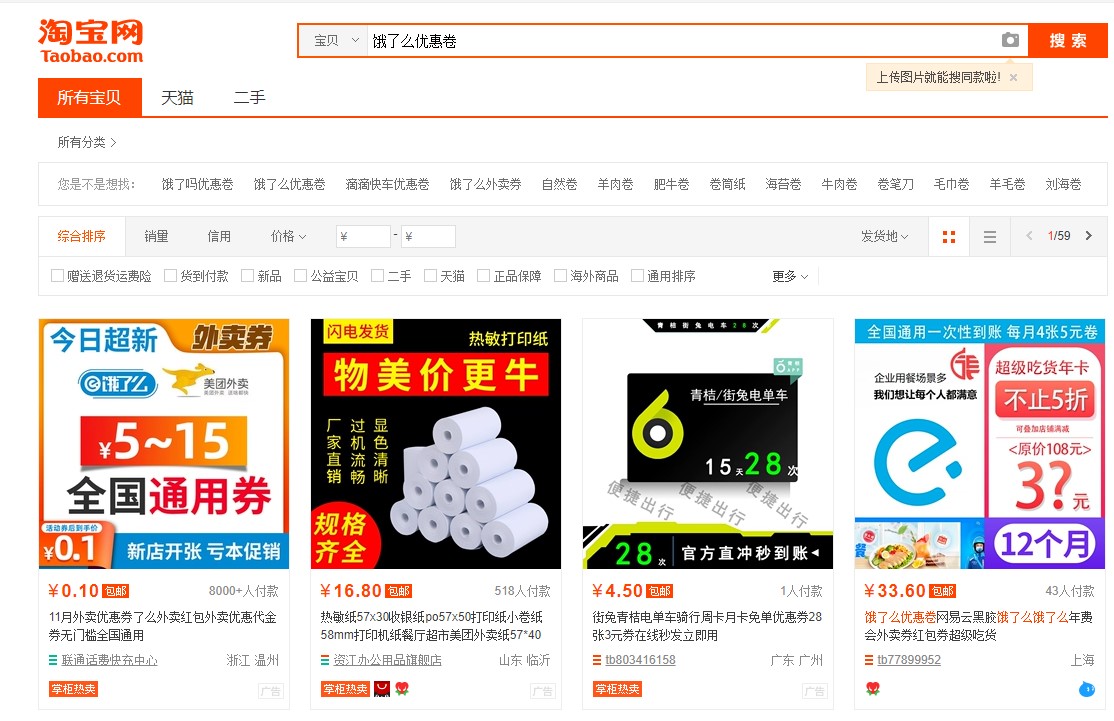Open the 宝贝 search type dropdown

[x=335, y=41]
